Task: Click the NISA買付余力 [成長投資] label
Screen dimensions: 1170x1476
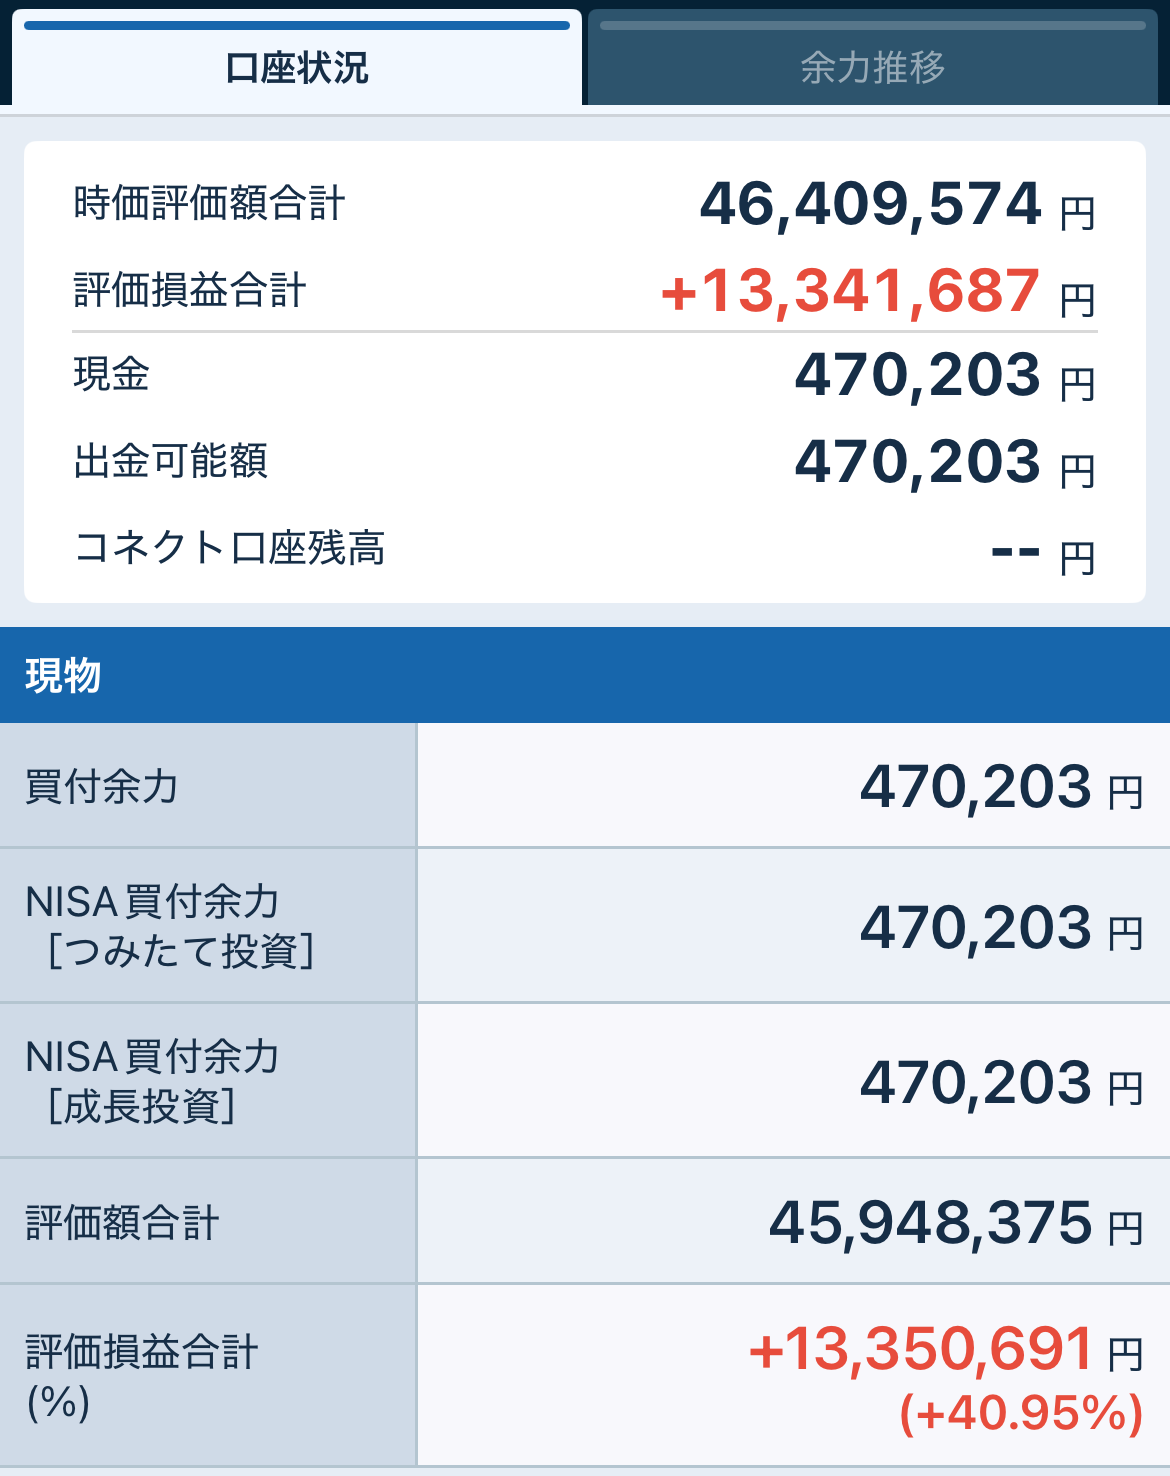Action: (x=152, y=1081)
